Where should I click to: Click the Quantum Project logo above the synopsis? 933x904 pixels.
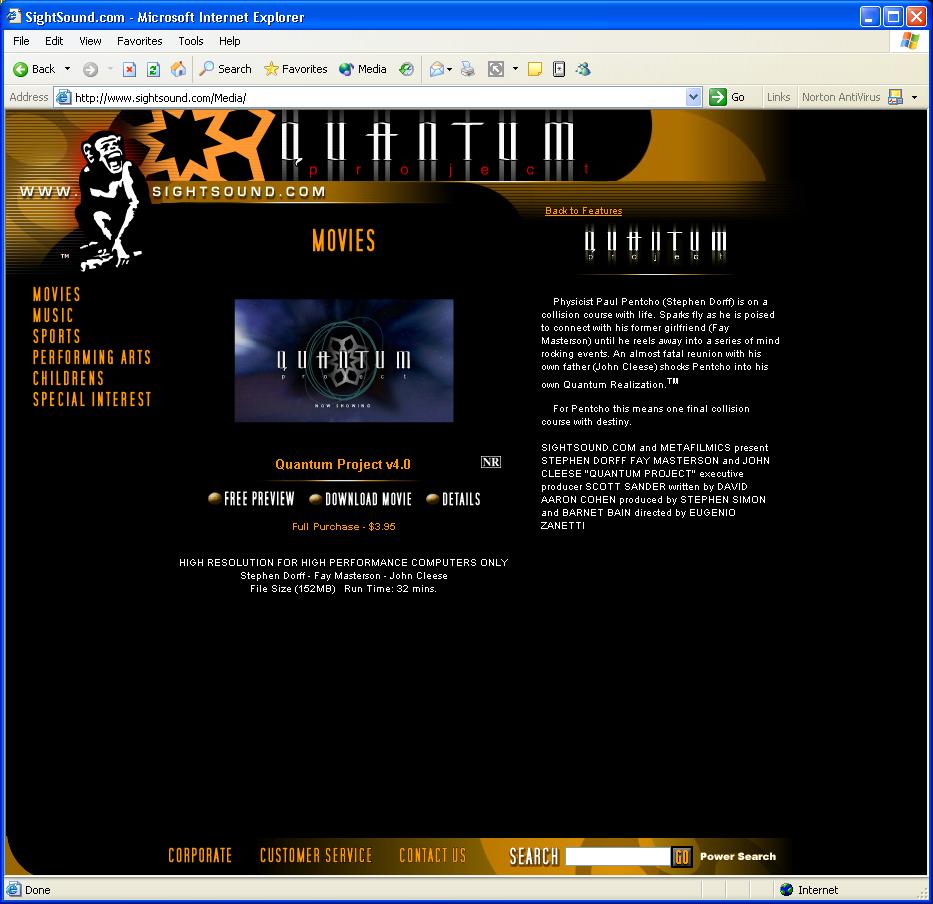655,244
